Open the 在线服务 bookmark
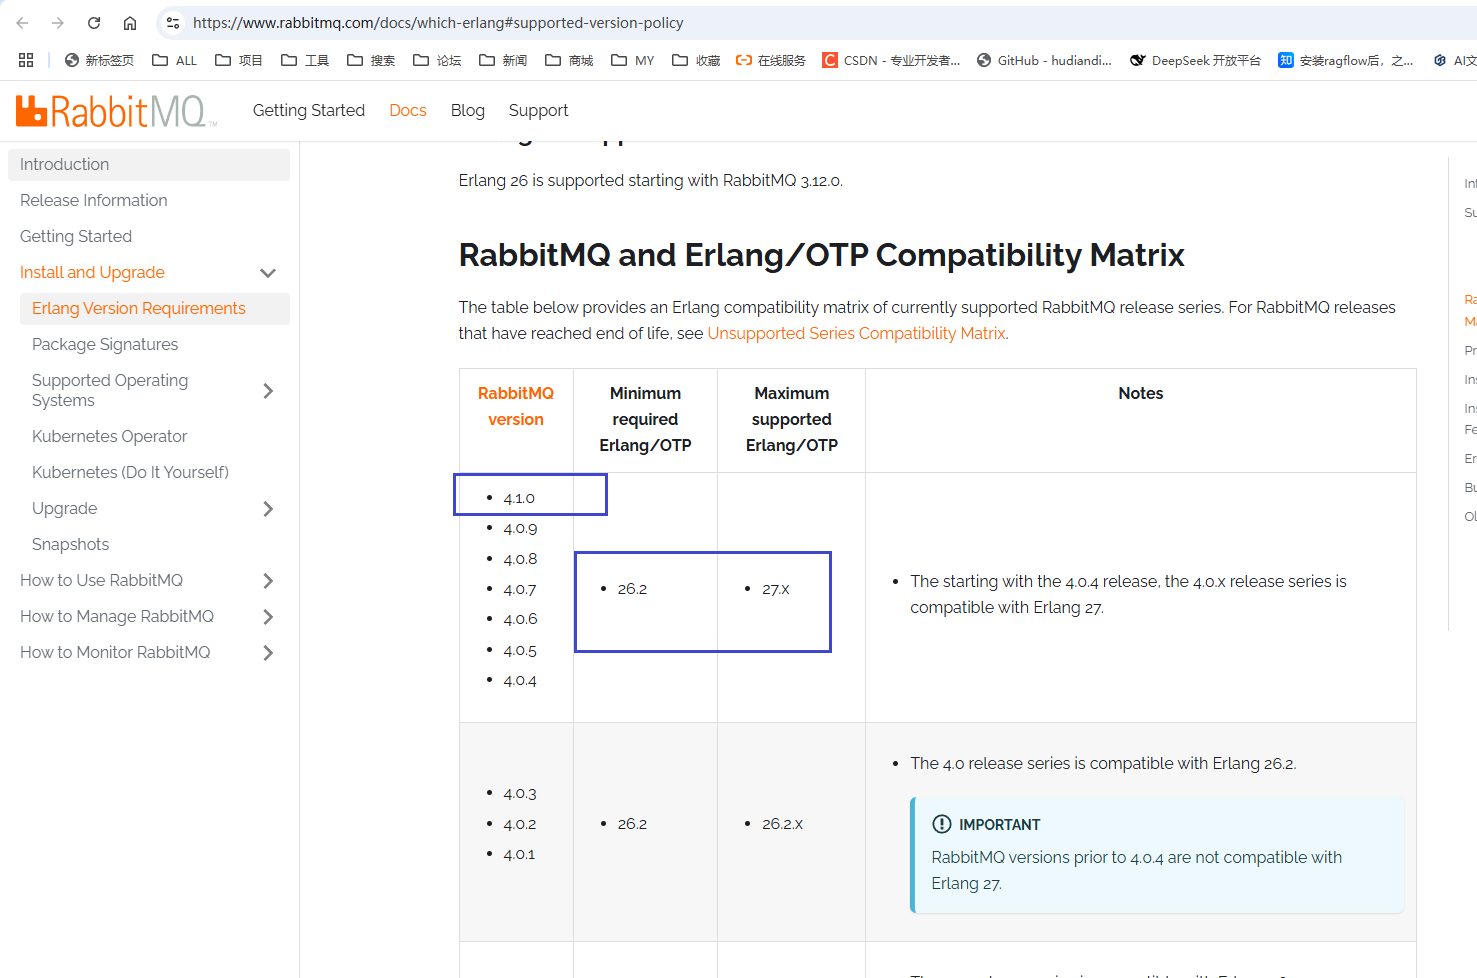 (x=771, y=60)
